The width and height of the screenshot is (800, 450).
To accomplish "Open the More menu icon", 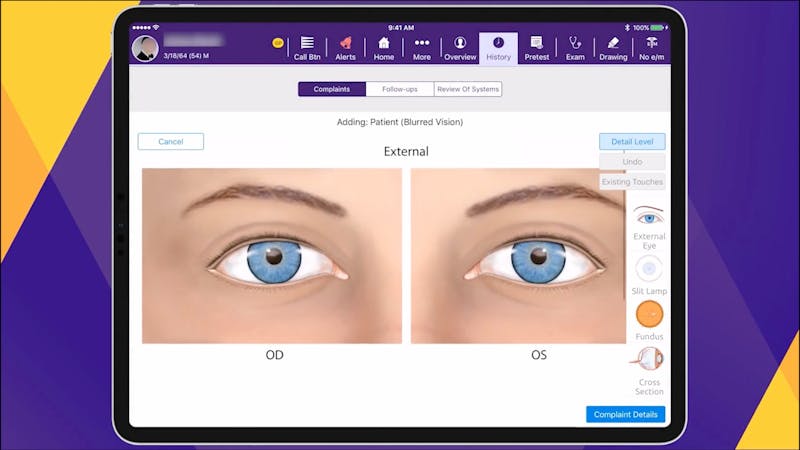I will (421, 48).
